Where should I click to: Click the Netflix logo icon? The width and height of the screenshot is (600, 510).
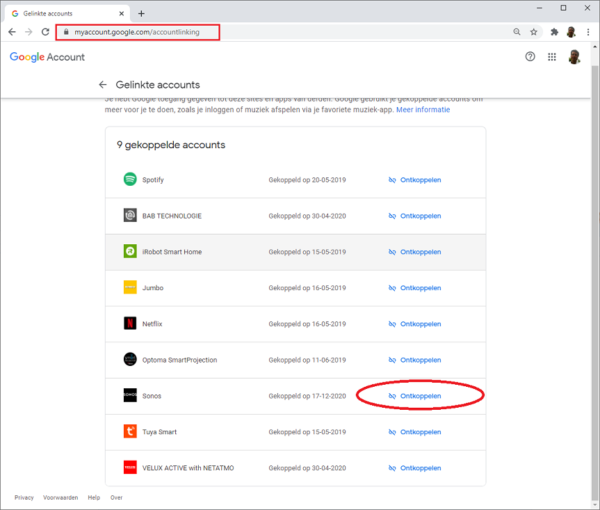click(x=130, y=323)
